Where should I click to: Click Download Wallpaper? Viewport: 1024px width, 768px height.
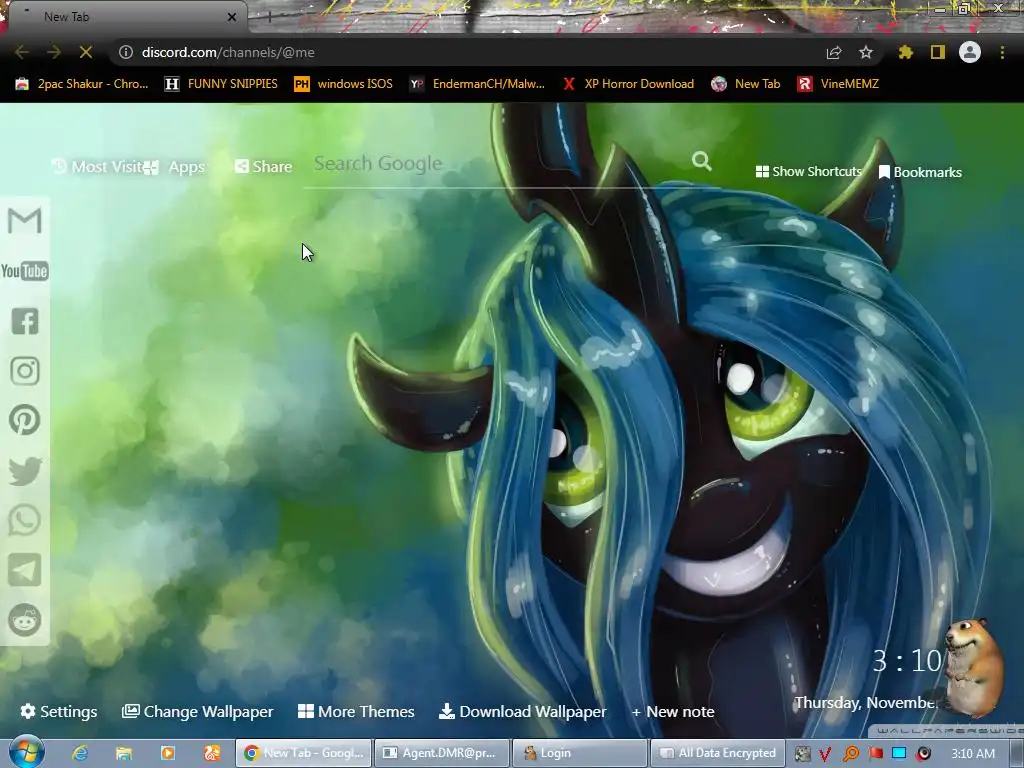click(x=522, y=711)
